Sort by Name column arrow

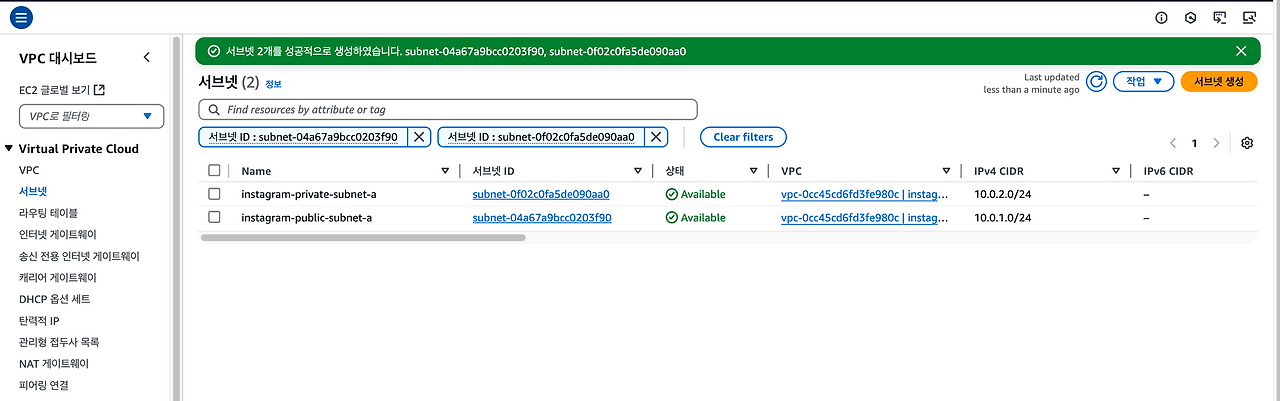445,171
